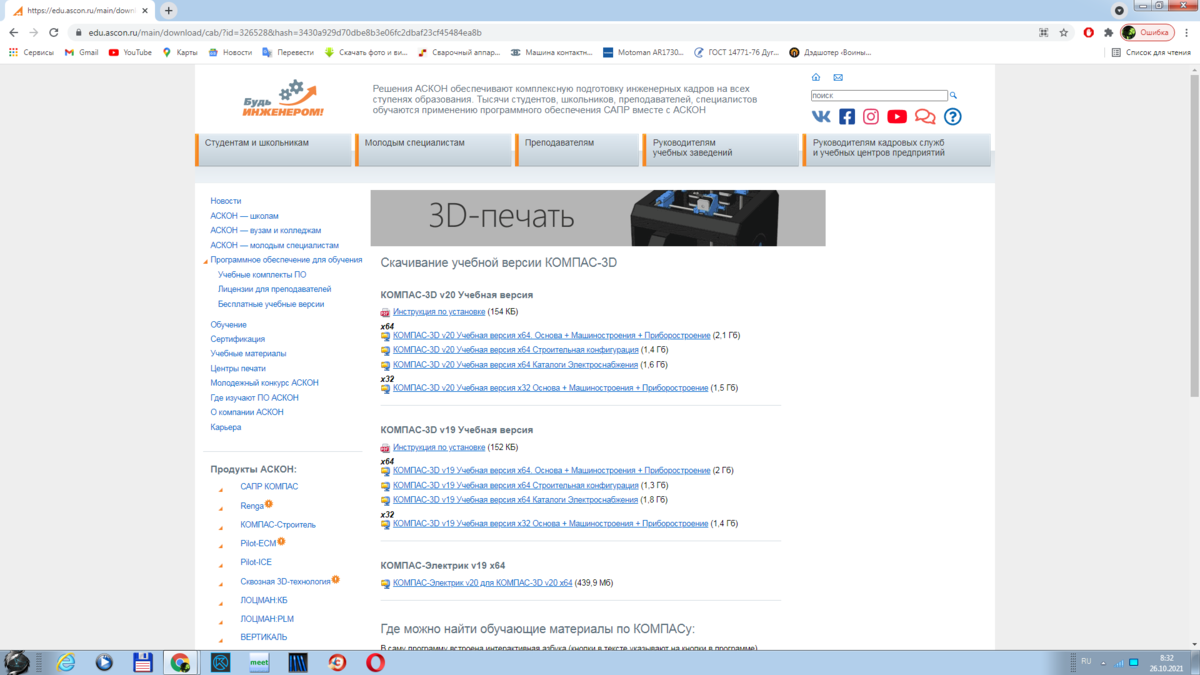Open the YouTube channel icon
The height and width of the screenshot is (675, 1200).
[897, 116]
